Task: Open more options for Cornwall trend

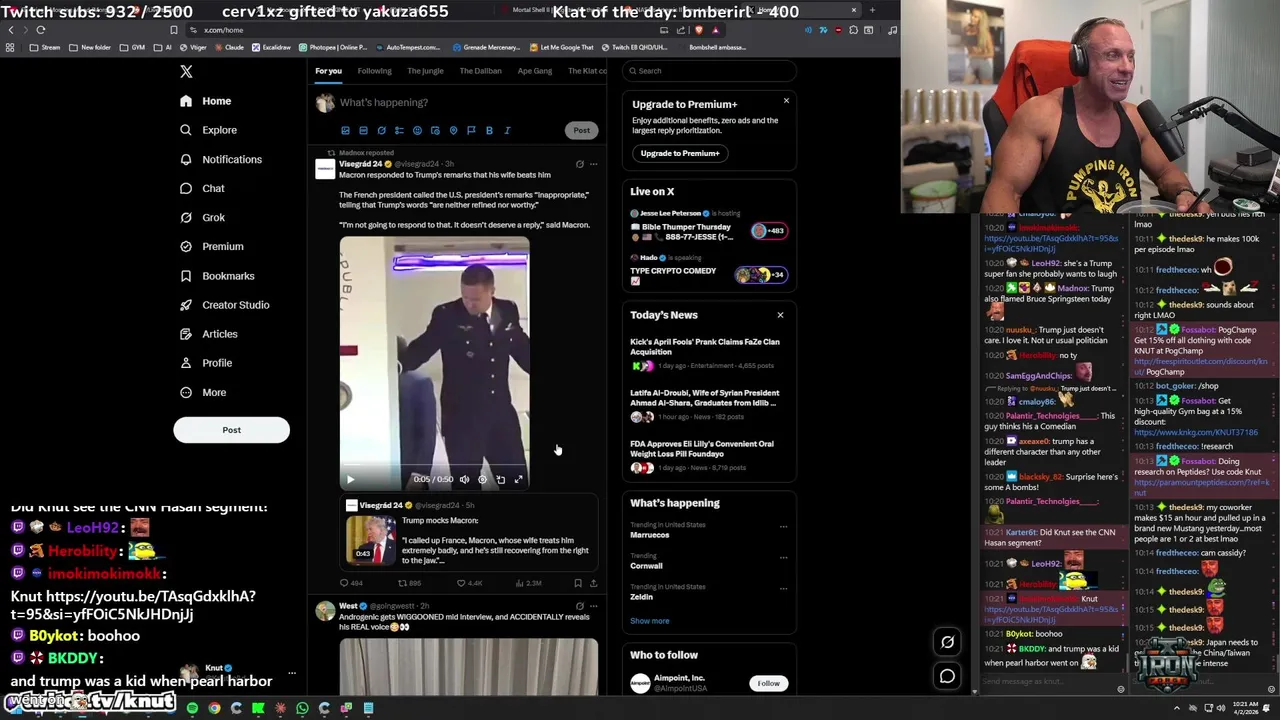Action: coord(783,557)
